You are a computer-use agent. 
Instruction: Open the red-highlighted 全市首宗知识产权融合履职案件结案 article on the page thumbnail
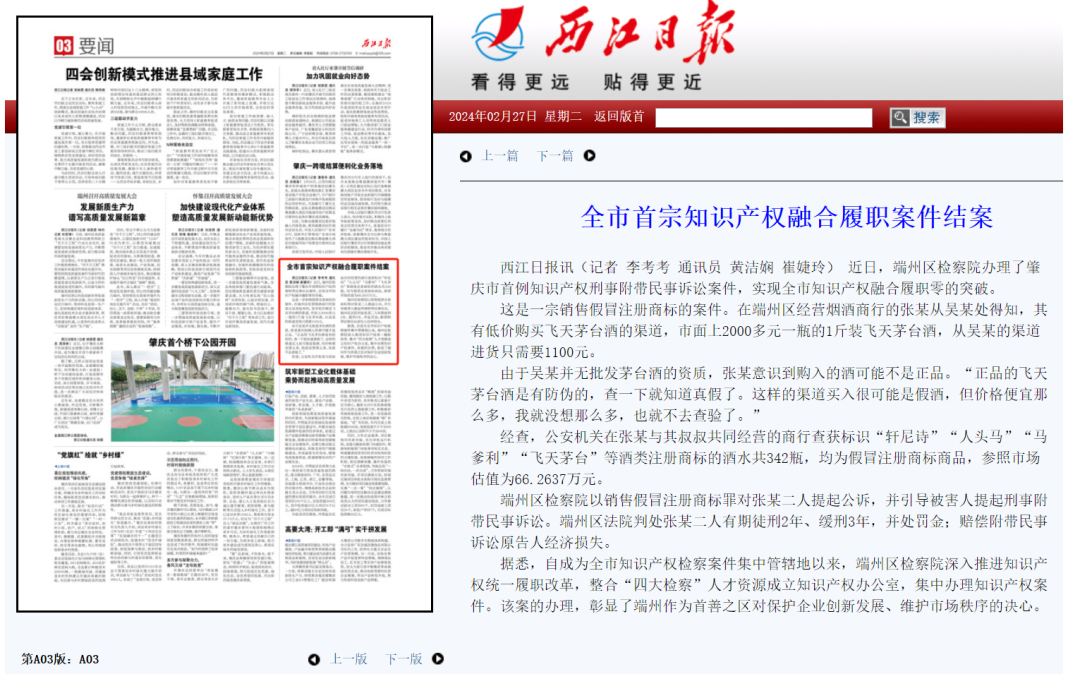tap(338, 312)
